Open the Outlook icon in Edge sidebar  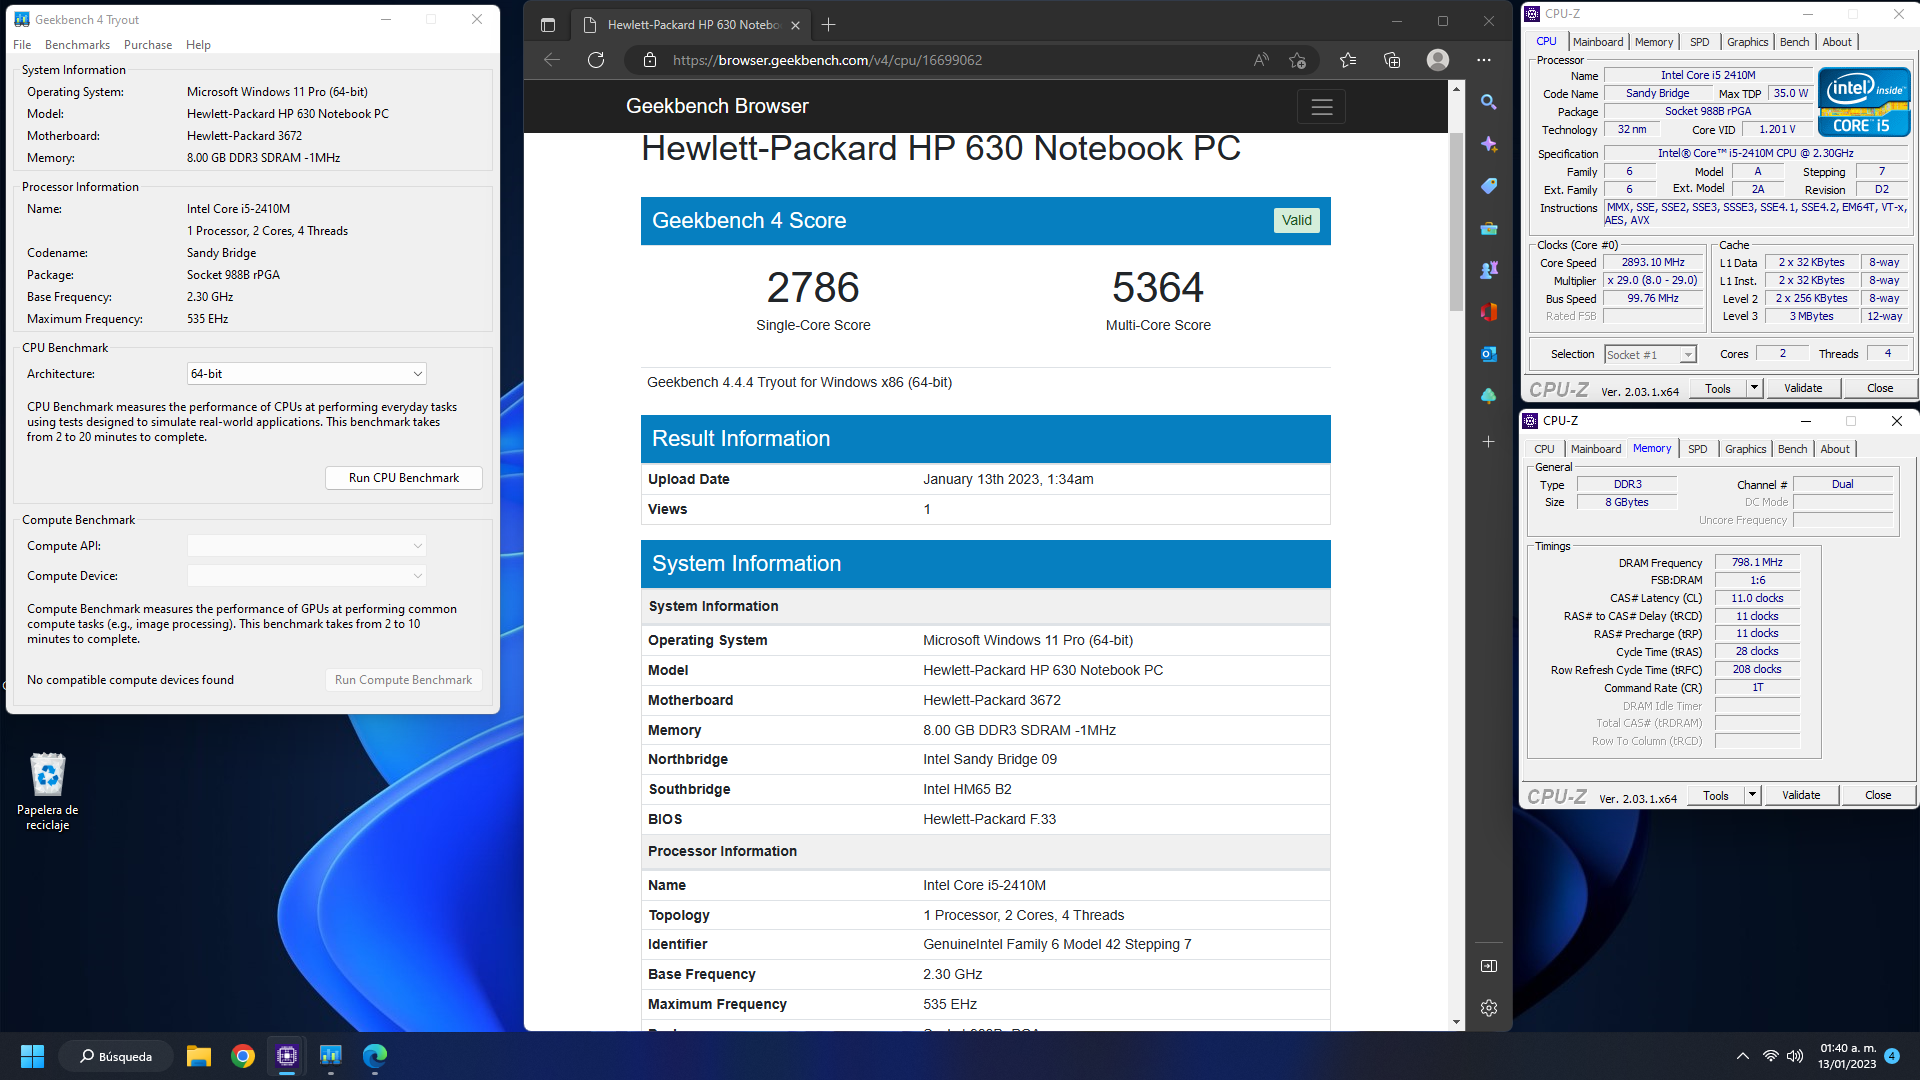click(x=1489, y=354)
